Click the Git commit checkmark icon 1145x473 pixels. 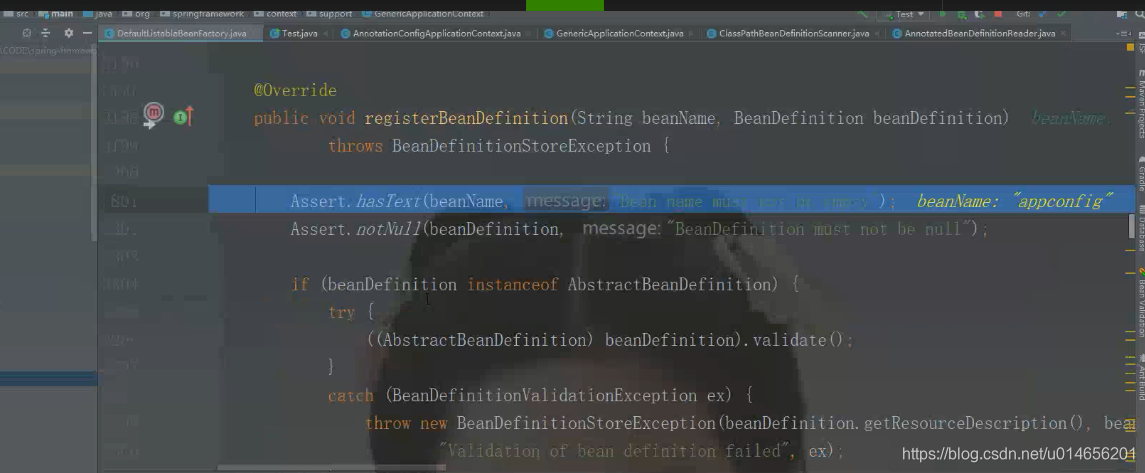pos(1062,14)
